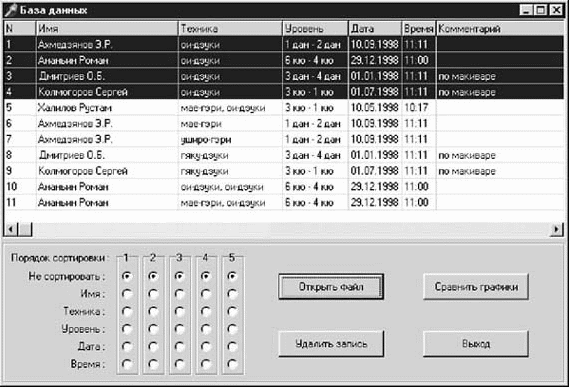The image size is (570, 388).
Task: Click the 'Имя' column header
Action: tap(107, 28)
